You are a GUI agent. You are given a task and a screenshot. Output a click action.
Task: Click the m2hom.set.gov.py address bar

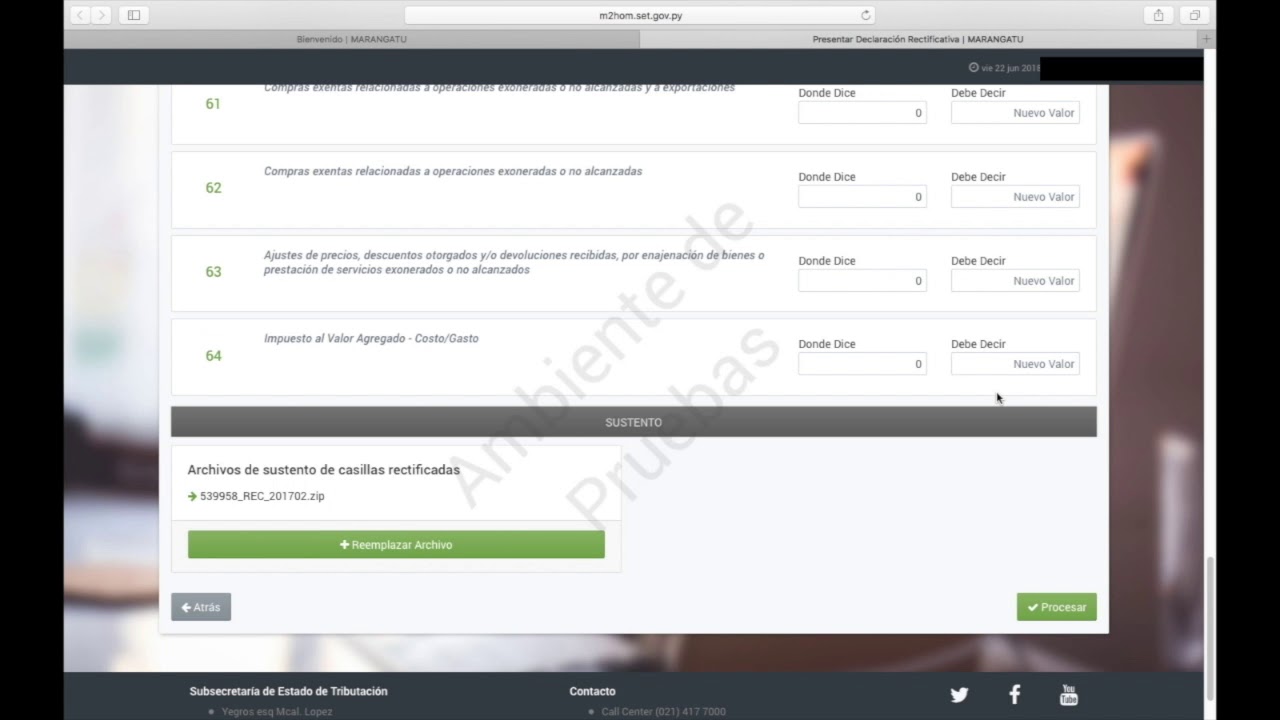[640, 15]
